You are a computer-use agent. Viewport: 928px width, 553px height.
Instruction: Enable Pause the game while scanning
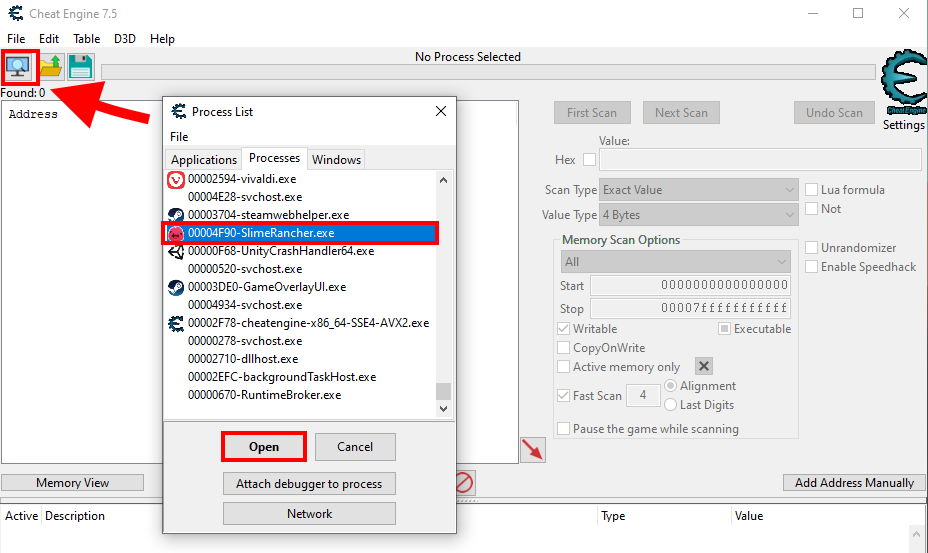tap(563, 429)
